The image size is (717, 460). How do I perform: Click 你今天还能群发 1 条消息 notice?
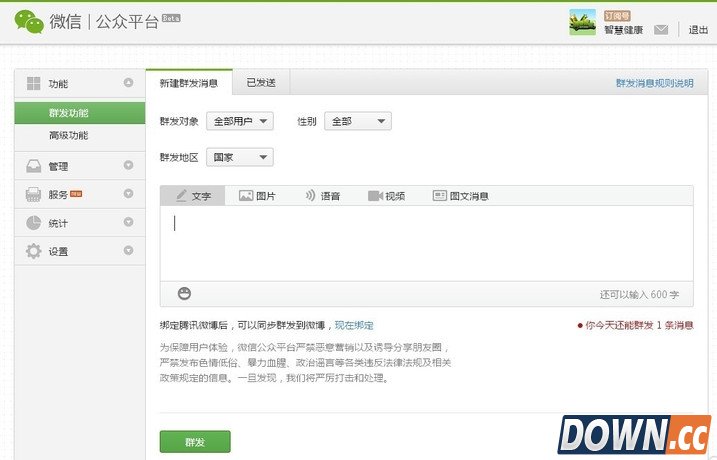click(x=636, y=326)
